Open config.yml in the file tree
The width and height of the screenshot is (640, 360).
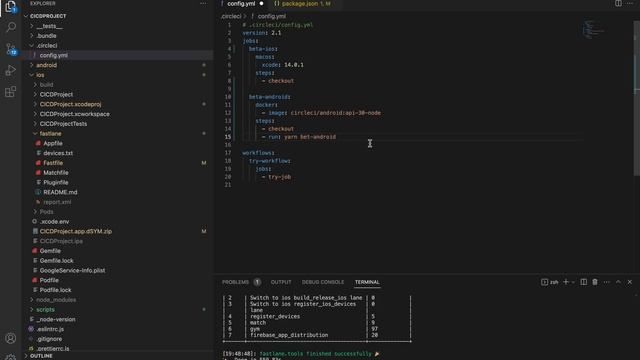[53, 55]
